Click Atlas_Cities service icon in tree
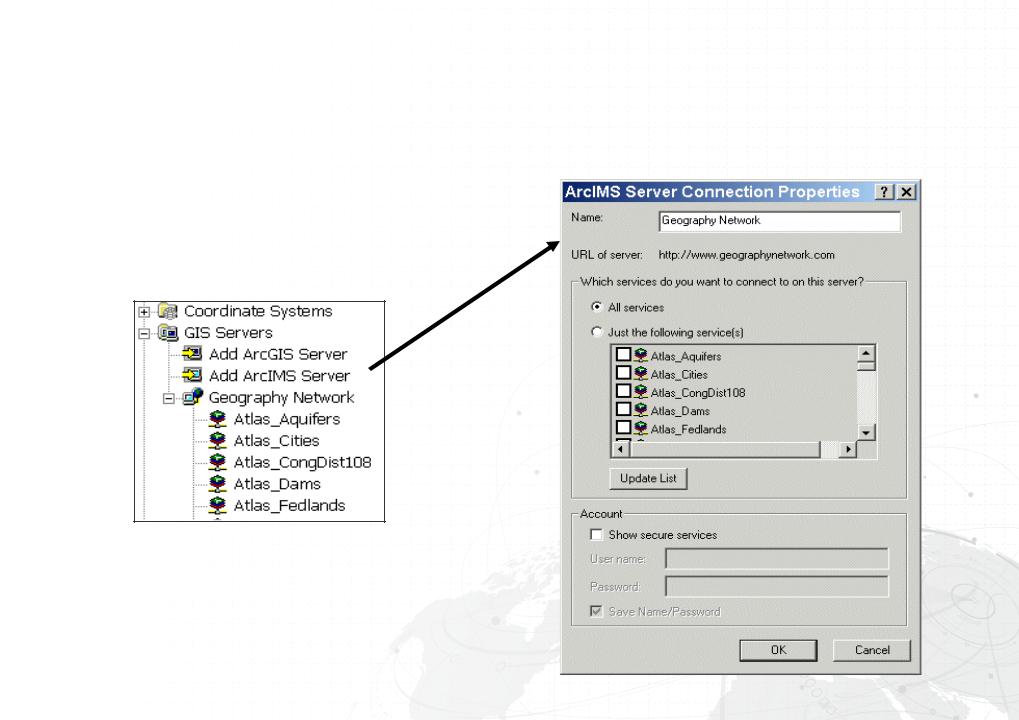This screenshot has width=1019, height=720. pos(218,441)
